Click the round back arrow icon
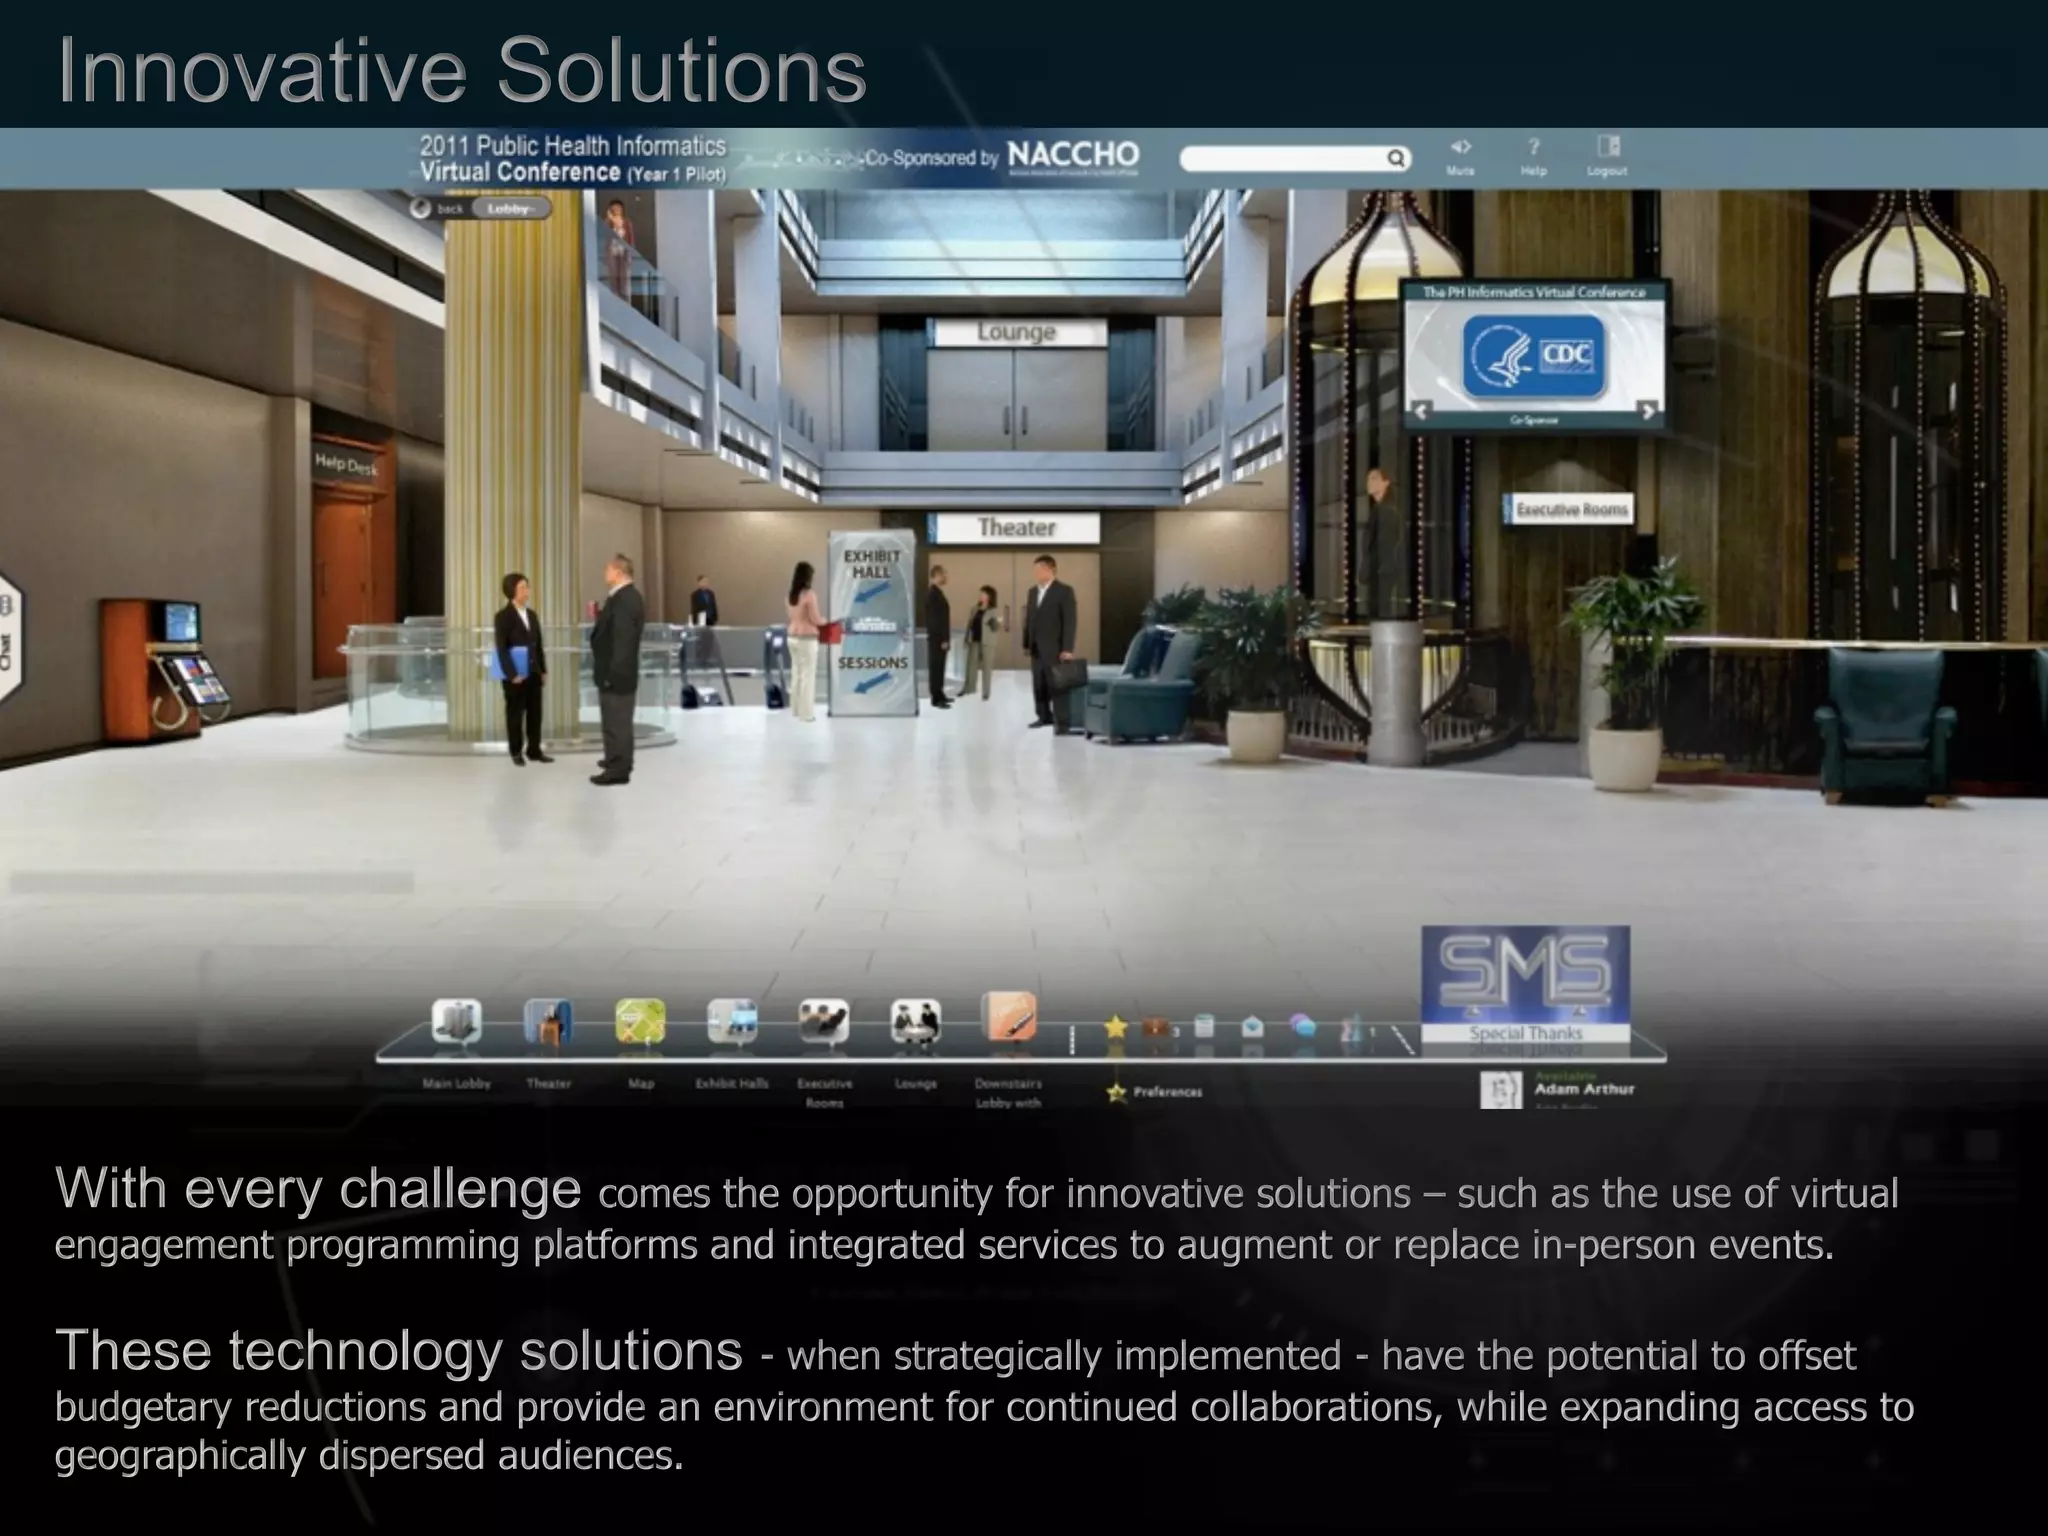2048x1536 pixels. (420, 208)
